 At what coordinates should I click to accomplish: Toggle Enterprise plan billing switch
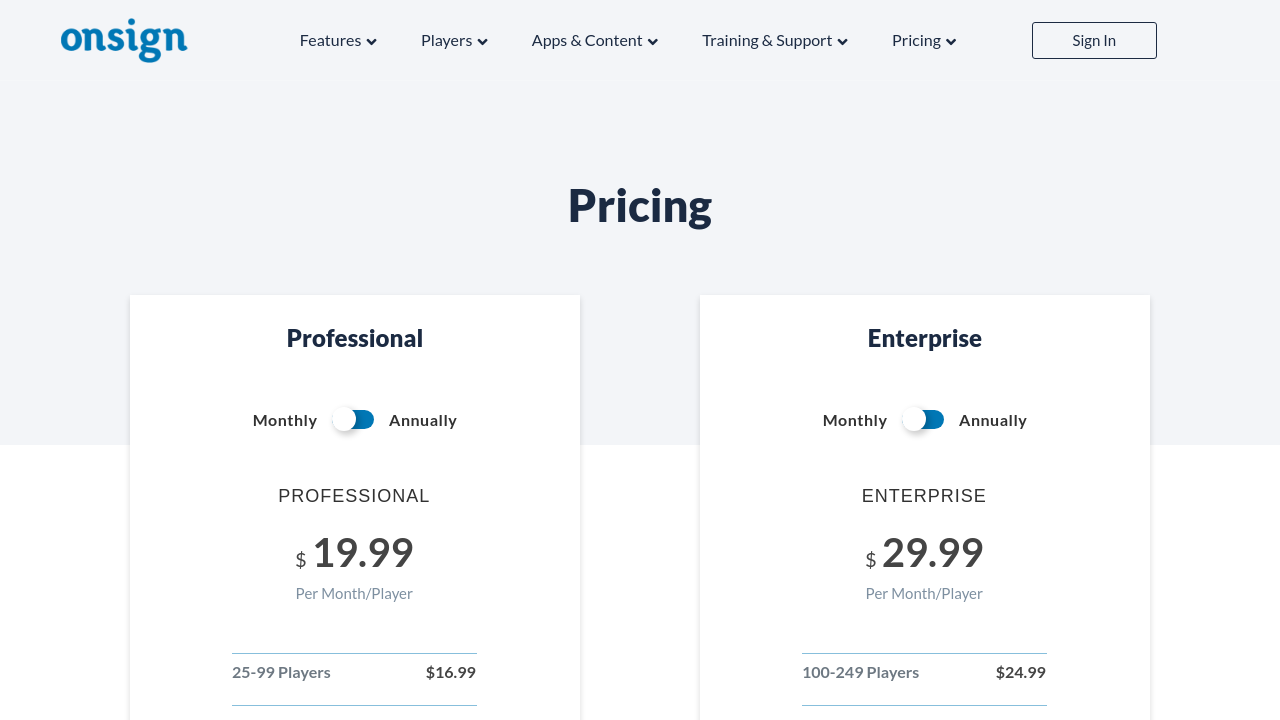click(924, 420)
